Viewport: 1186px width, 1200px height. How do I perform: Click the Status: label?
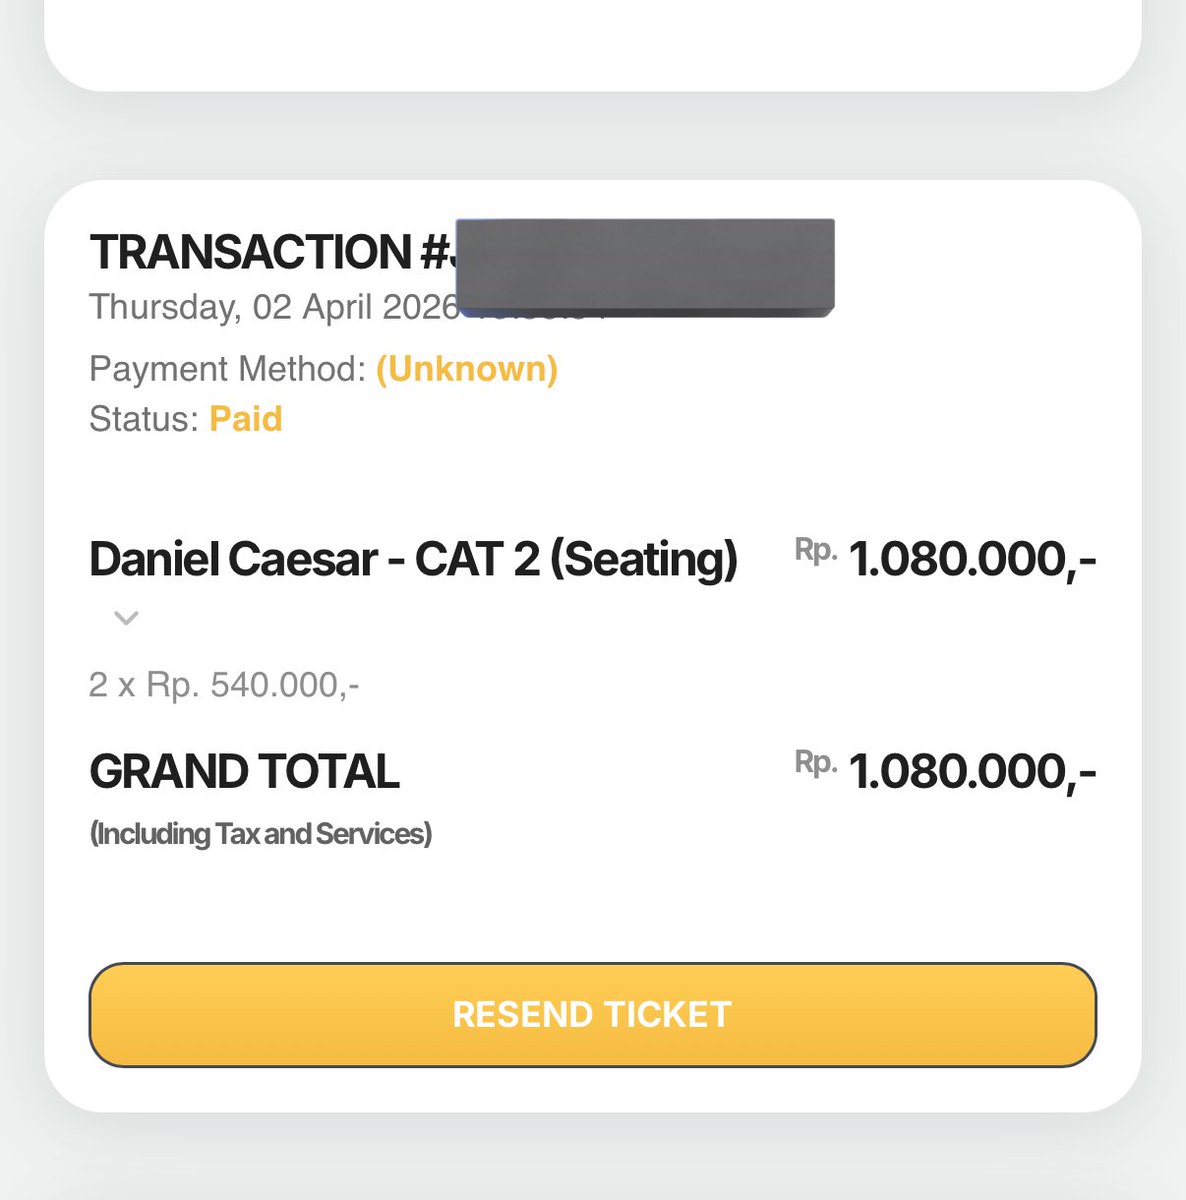click(144, 419)
